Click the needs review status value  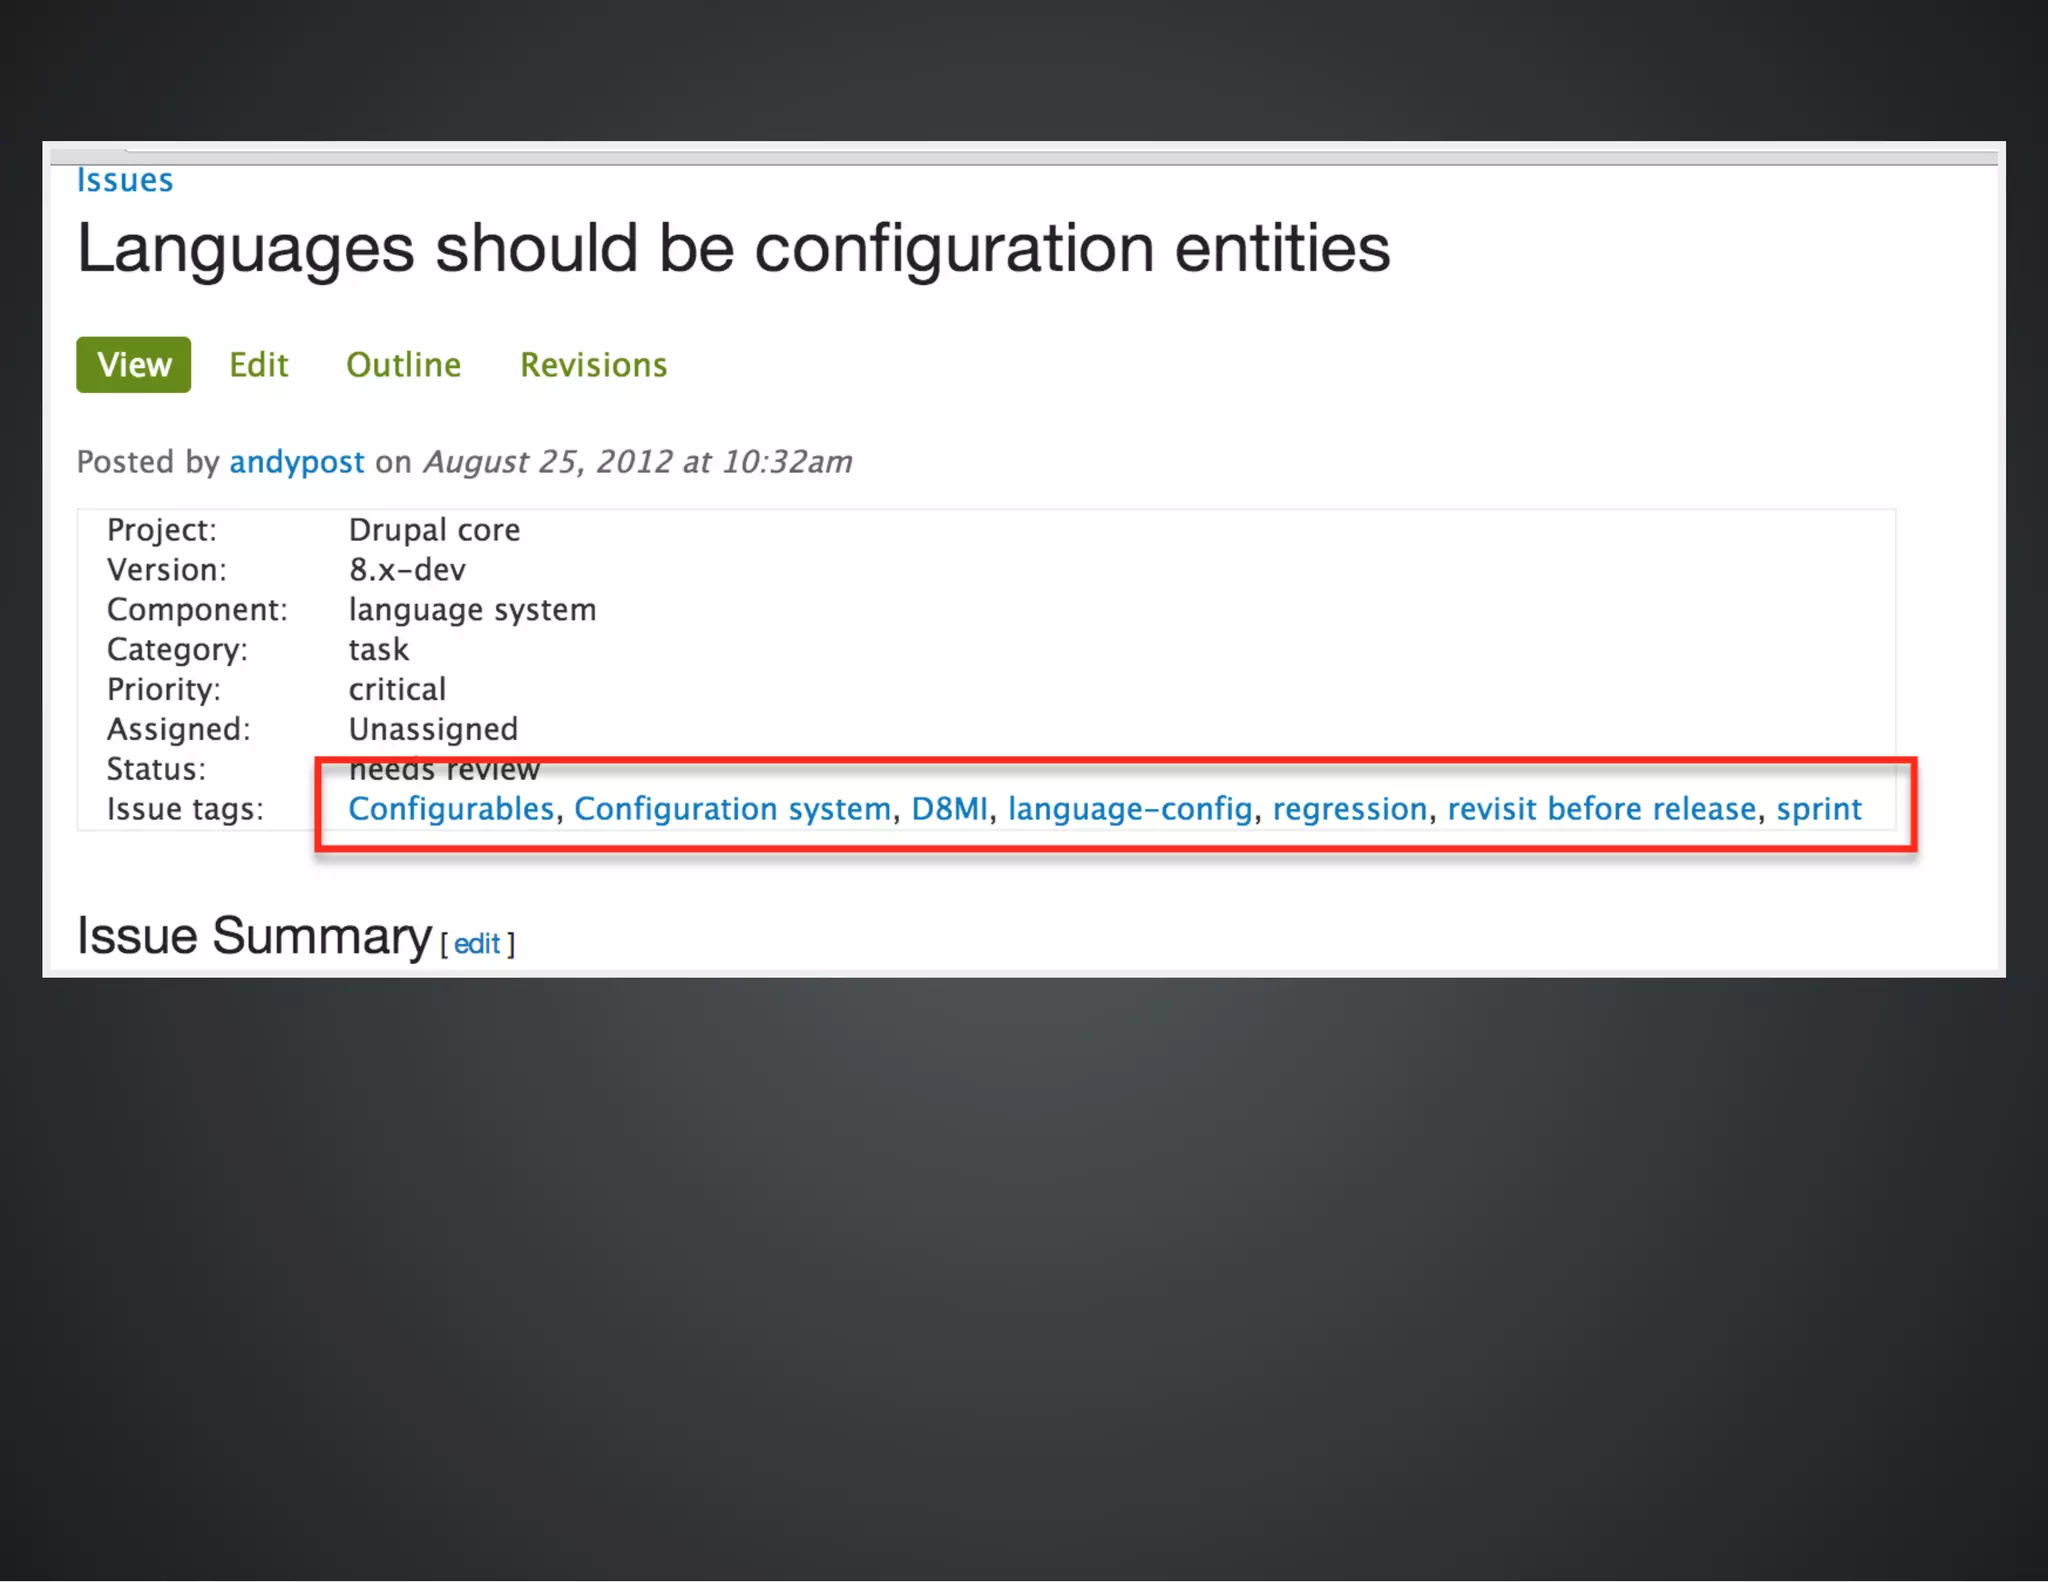coord(444,770)
